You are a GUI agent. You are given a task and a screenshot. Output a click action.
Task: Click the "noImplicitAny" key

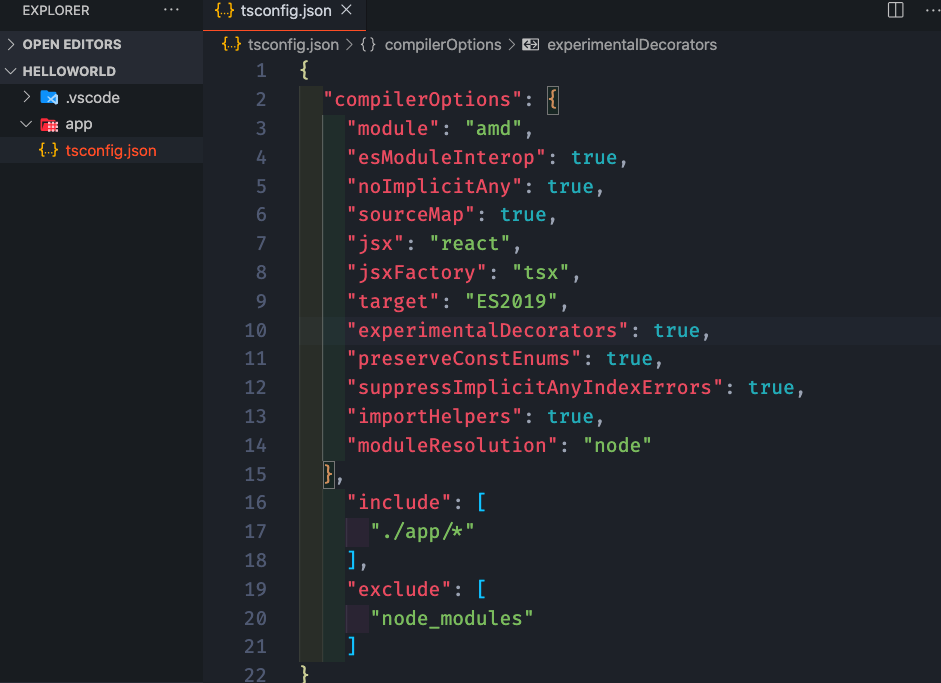434,186
